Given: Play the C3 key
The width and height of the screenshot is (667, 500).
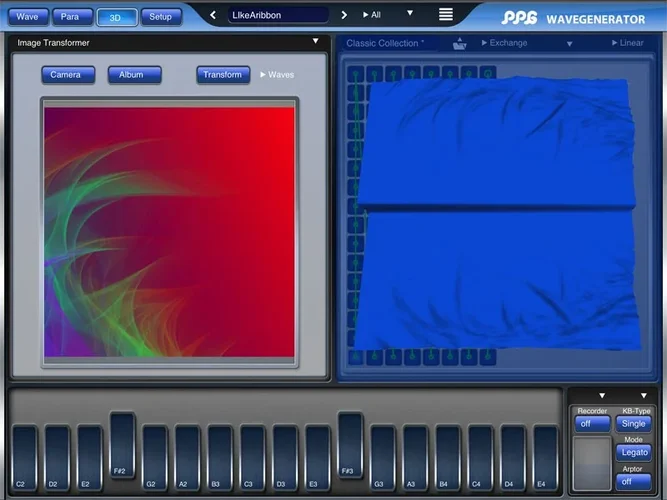Looking at the screenshot, I should [x=253, y=458].
